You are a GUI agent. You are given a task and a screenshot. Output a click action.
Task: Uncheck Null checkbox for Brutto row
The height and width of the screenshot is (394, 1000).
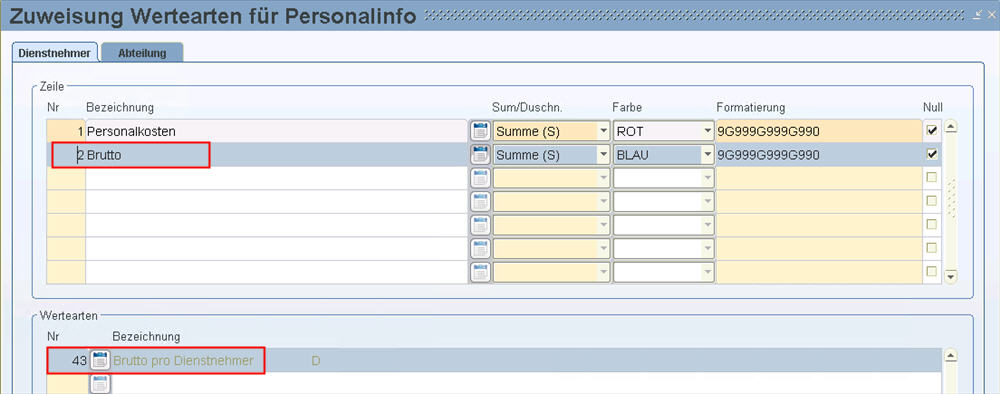pos(932,154)
